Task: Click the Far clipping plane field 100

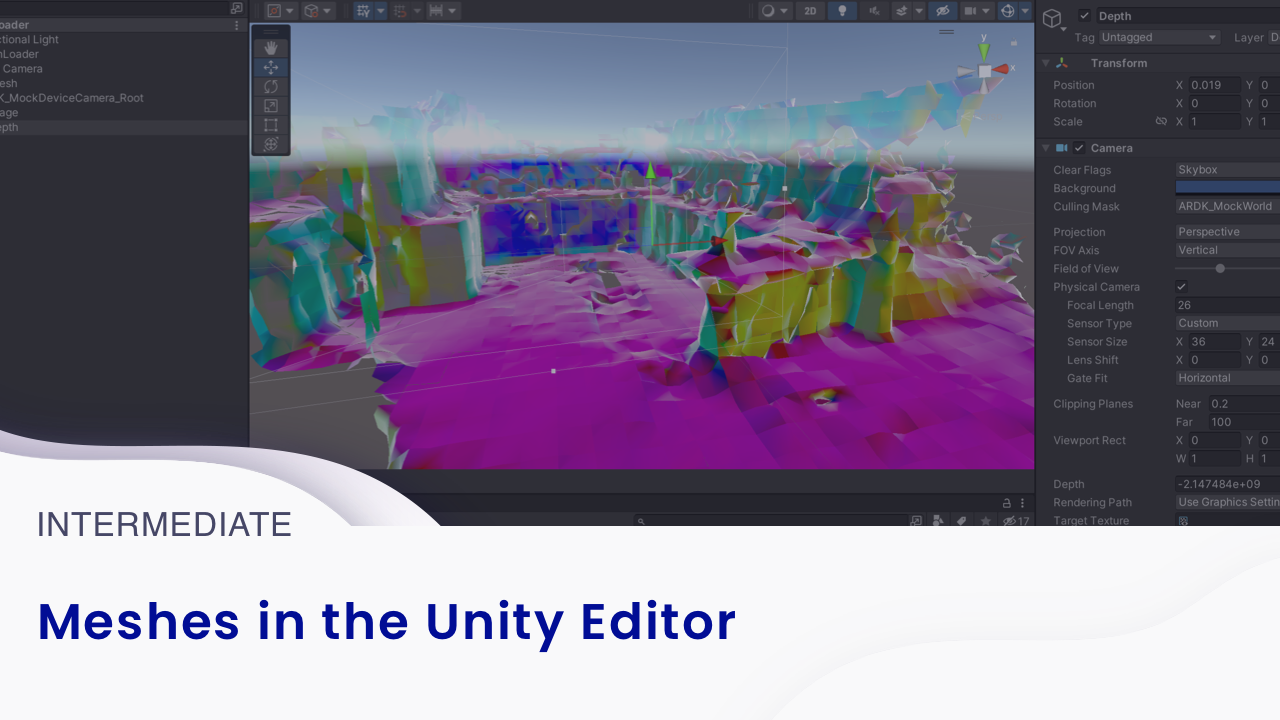Action: [1243, 422]
